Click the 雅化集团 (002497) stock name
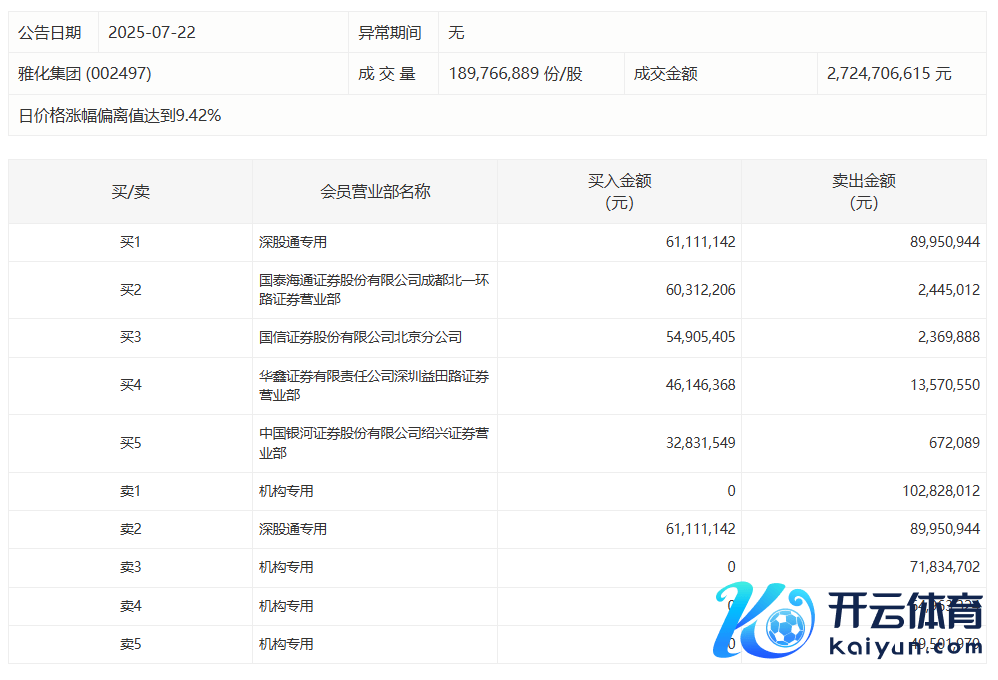The width and height of the screenshot is (998, 680). pos(85,74)
